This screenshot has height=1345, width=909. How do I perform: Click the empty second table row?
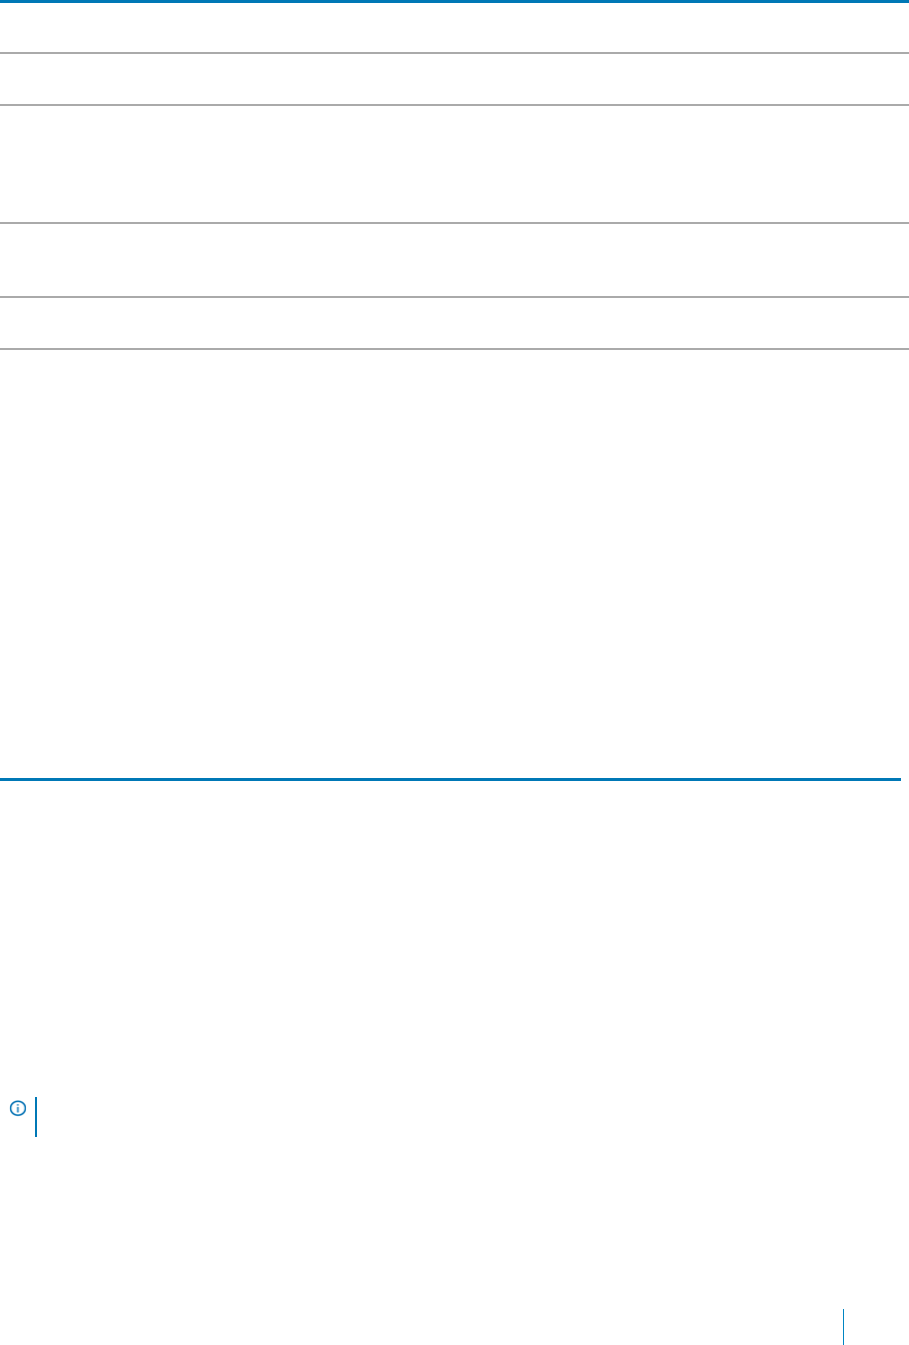click(x=454, y=79)
